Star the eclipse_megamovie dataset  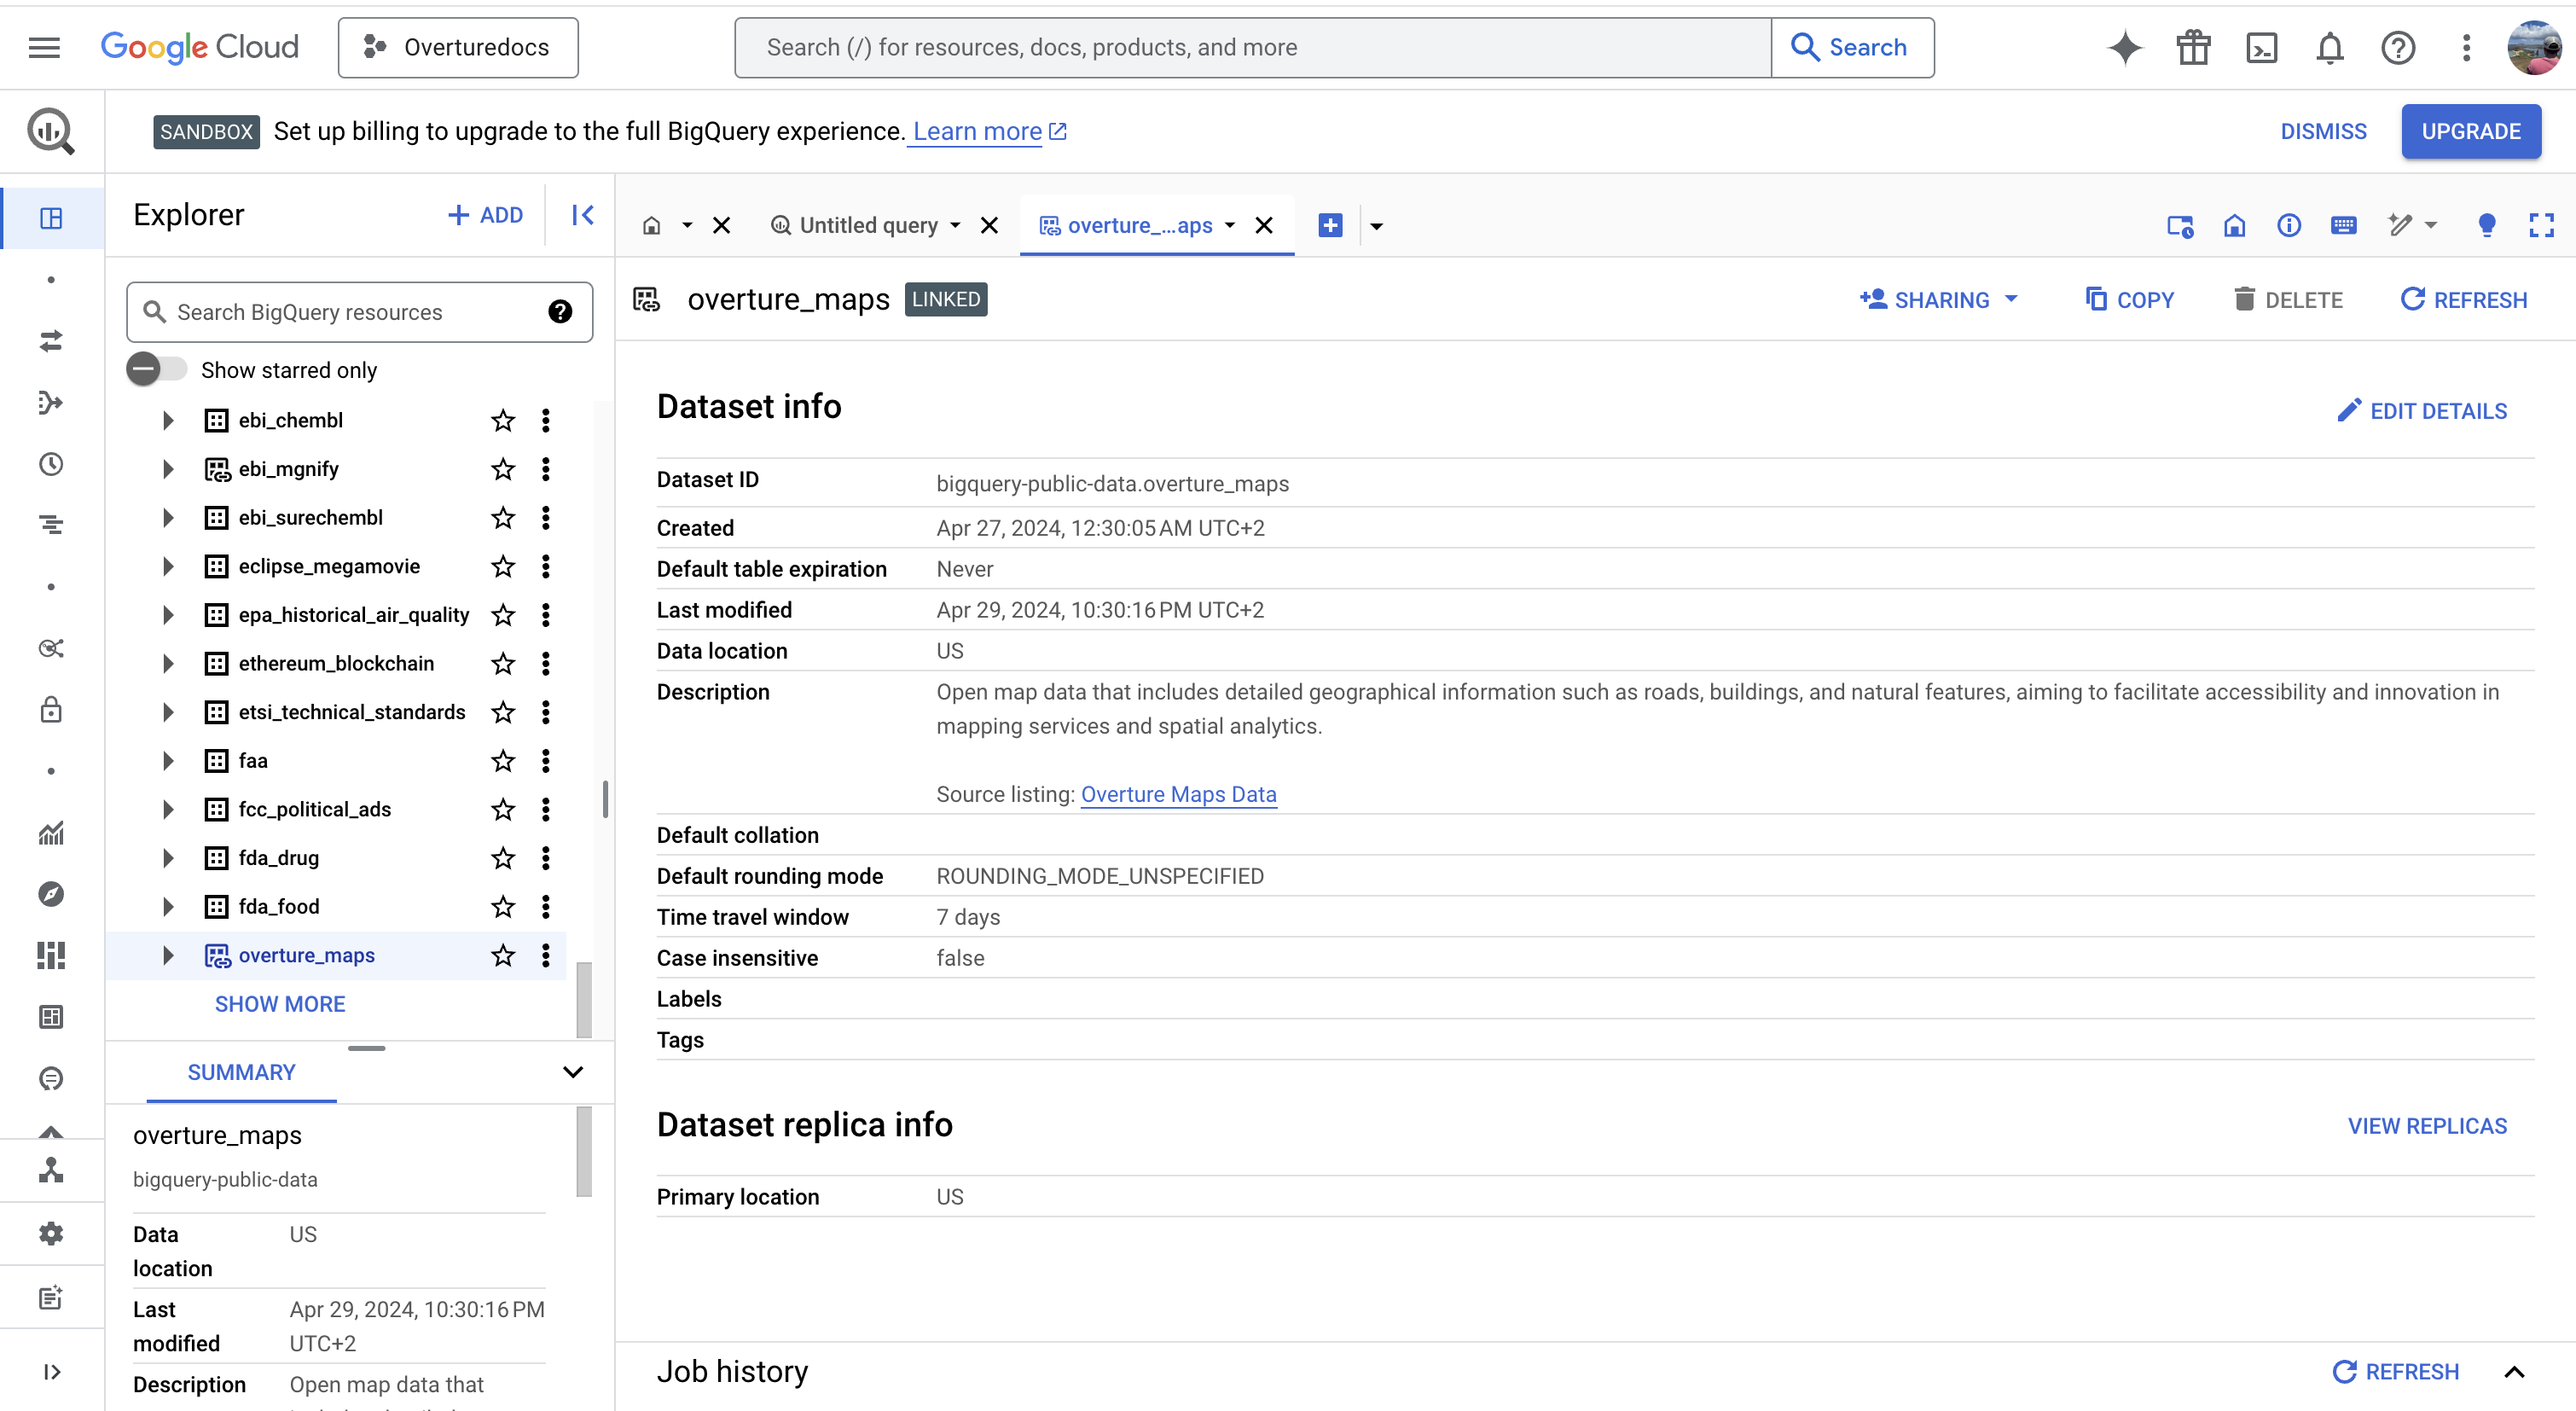click(503, 566)
